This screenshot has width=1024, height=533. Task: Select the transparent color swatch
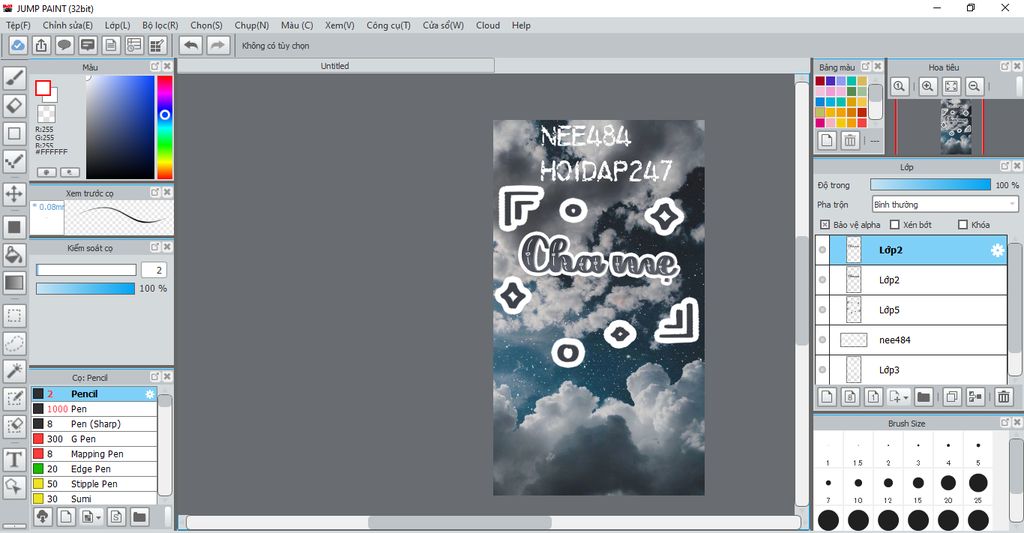coord(46,114)
